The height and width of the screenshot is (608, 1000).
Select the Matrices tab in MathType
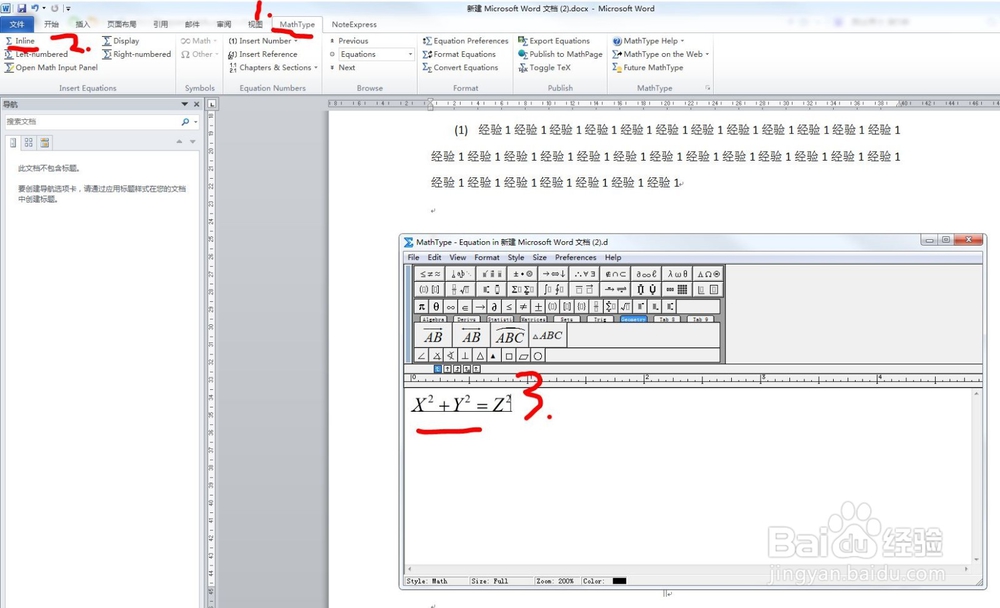click(x=533, y=319)
